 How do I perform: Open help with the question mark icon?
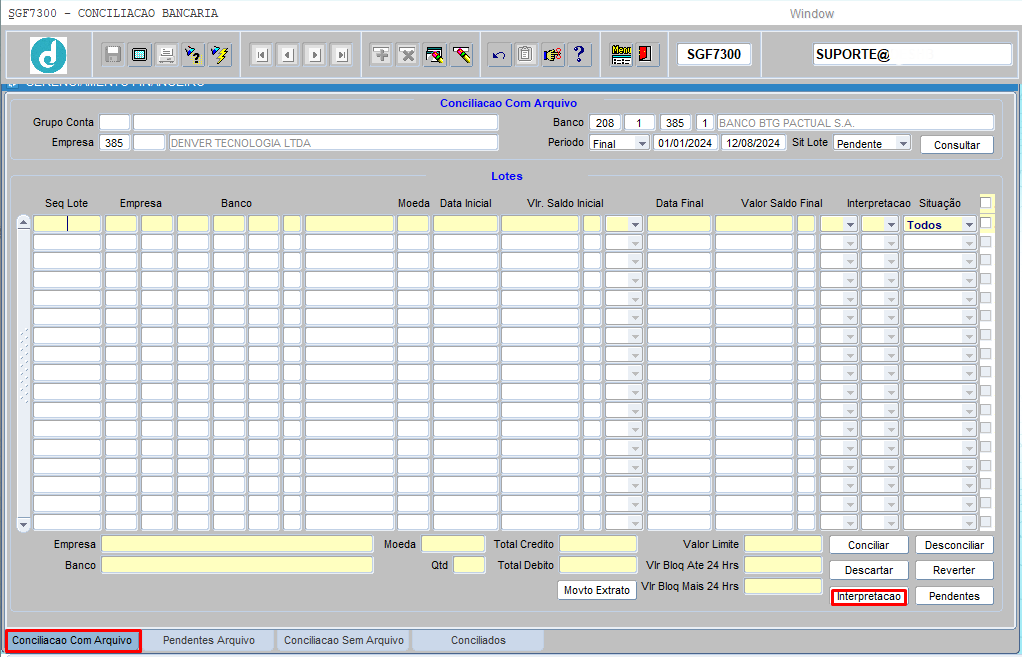pyautogui.click(x=579, y=55)
